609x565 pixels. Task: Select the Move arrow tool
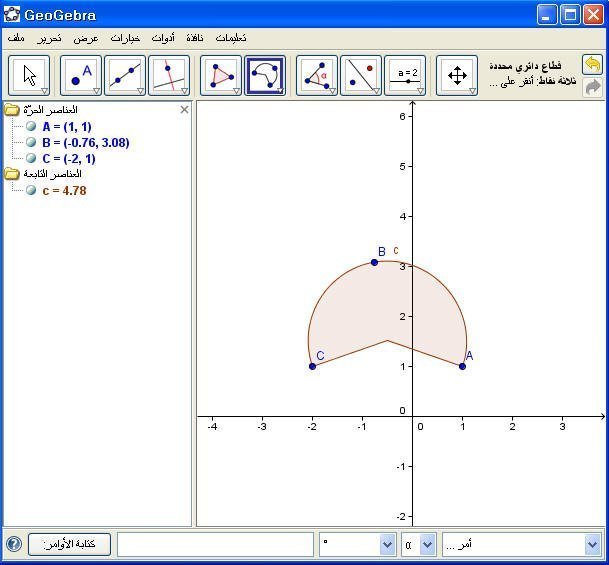pyautogui.click(x=29, y=76)
